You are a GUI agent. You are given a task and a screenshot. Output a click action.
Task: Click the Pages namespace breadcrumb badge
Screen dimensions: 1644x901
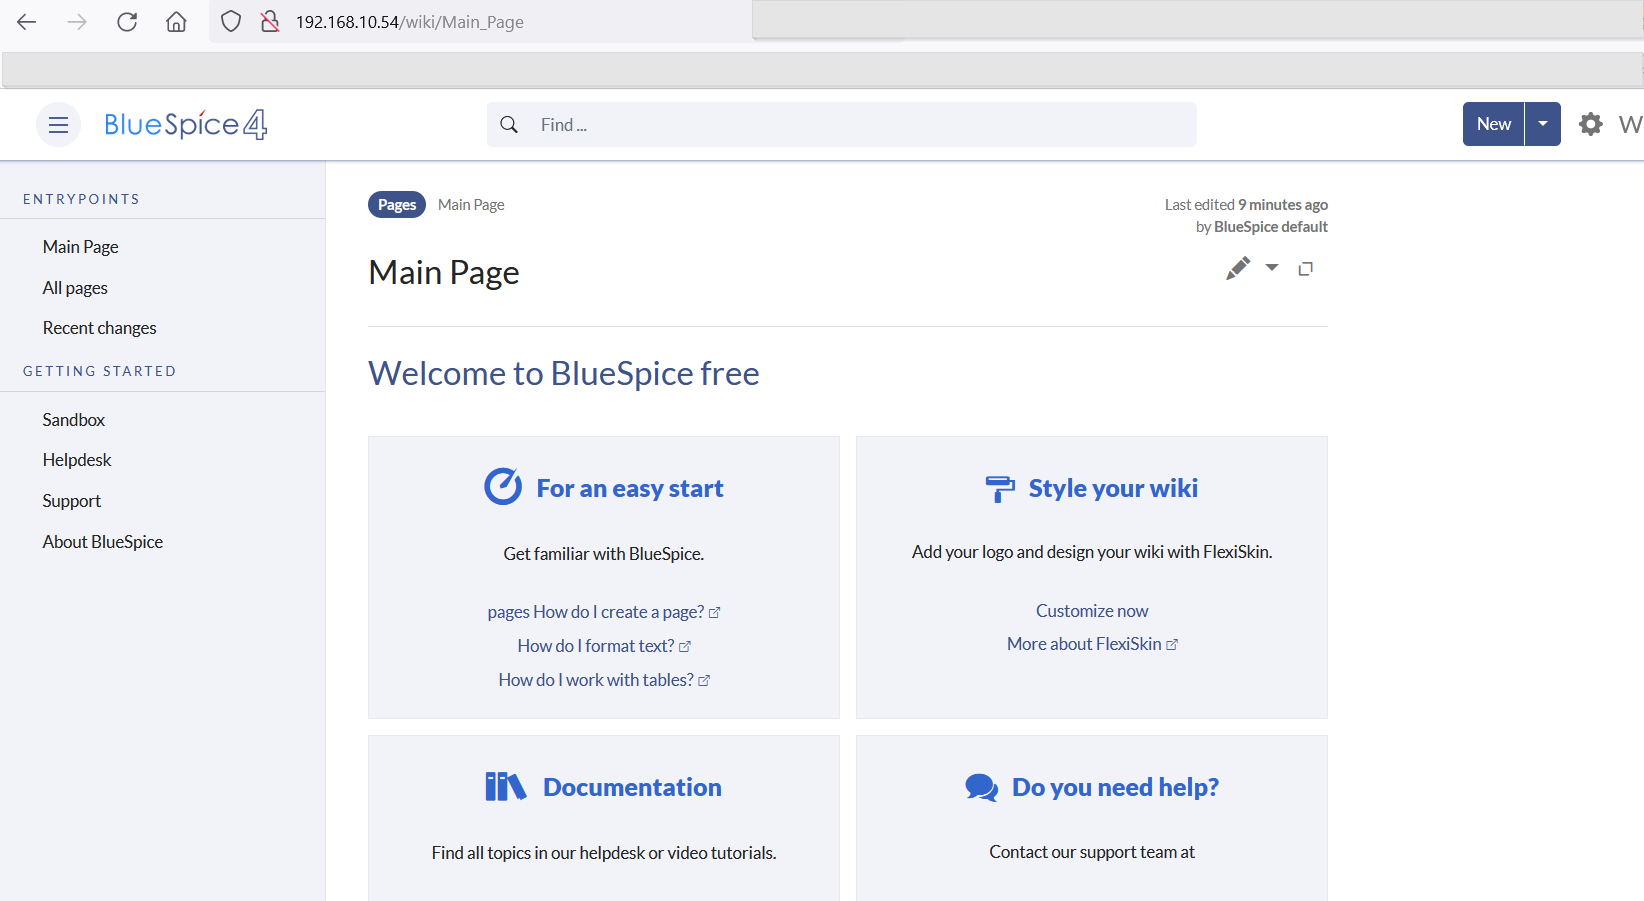pos(397,205)
